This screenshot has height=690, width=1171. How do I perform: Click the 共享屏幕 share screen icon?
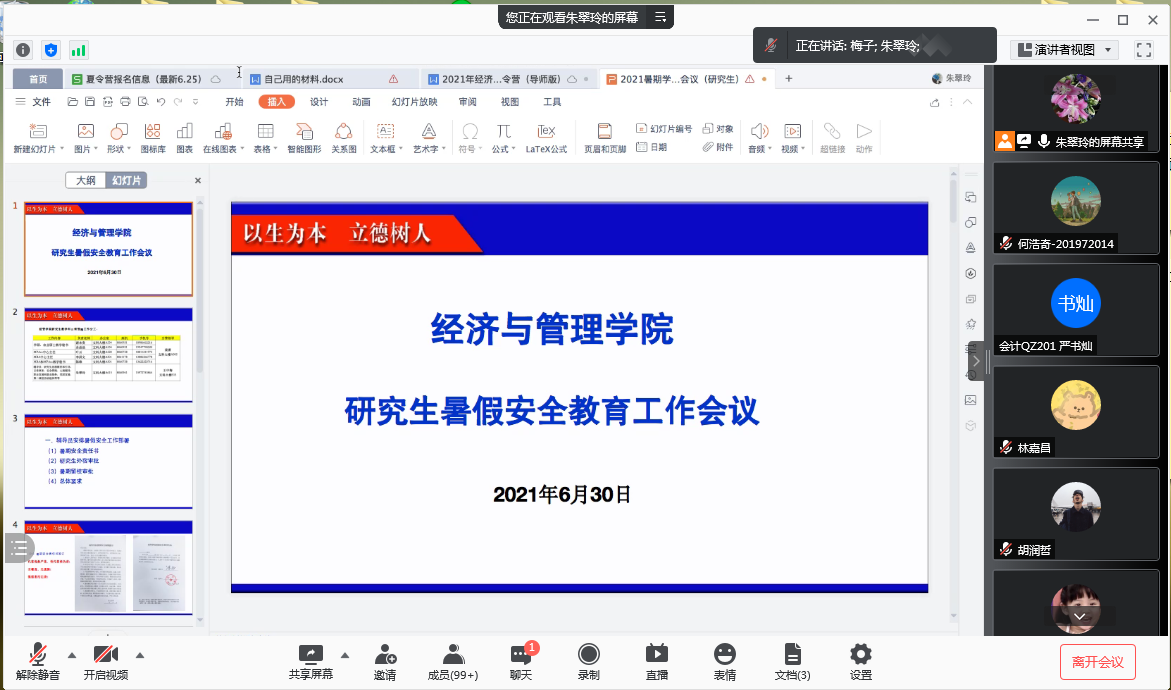point(311,655)
